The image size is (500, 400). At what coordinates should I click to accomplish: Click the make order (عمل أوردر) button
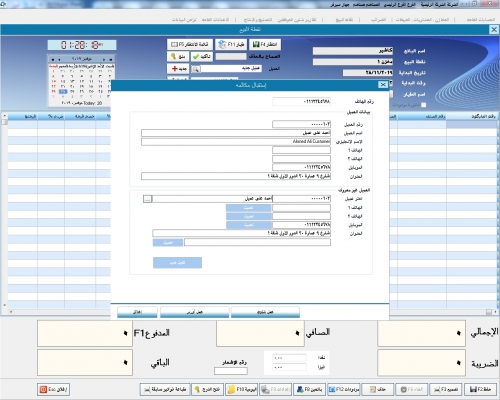pos(195,312)
